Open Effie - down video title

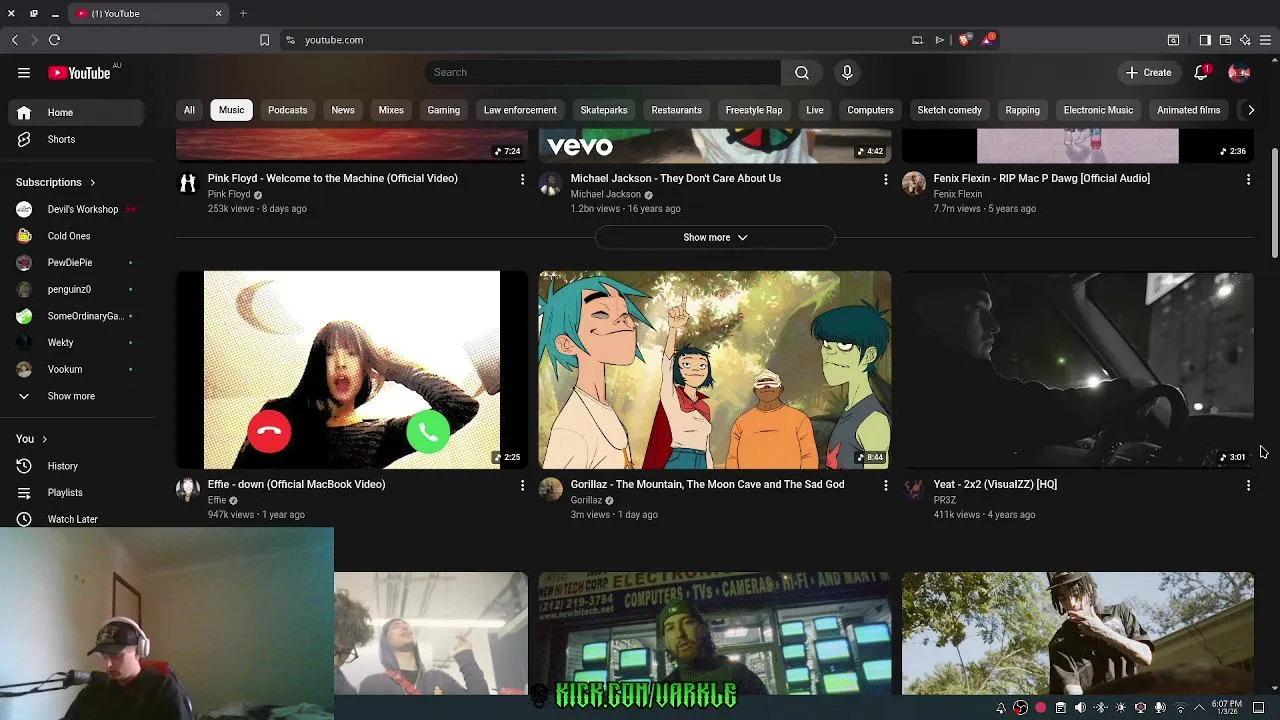(296, 484)
